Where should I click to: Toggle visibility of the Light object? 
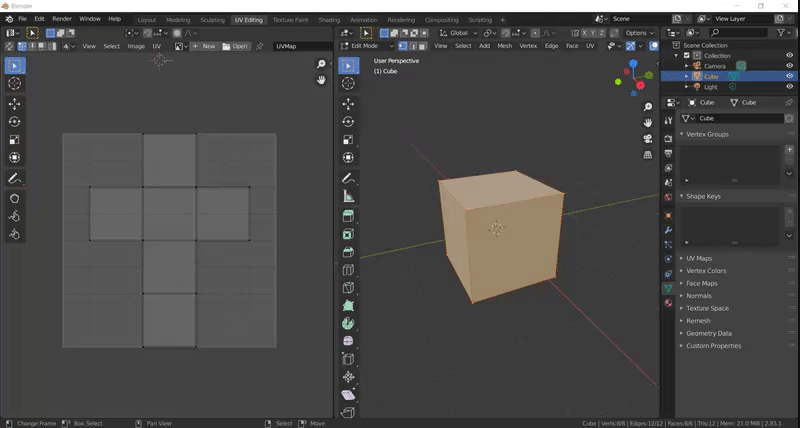coord(789,87)
